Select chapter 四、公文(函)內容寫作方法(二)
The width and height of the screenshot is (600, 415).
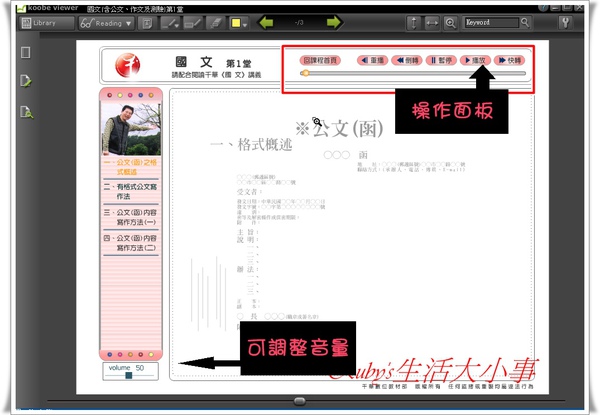(x=130, y=243)
